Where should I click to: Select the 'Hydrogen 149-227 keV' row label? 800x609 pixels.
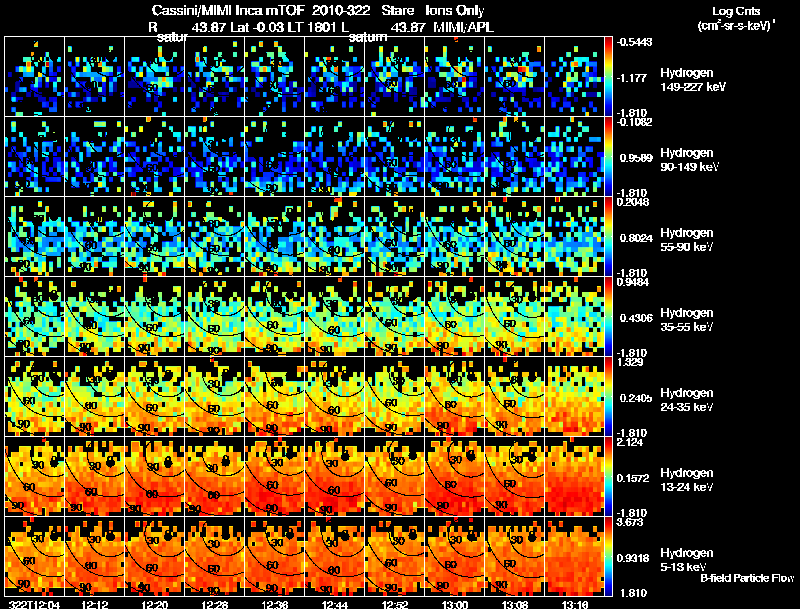pos(692,80)
